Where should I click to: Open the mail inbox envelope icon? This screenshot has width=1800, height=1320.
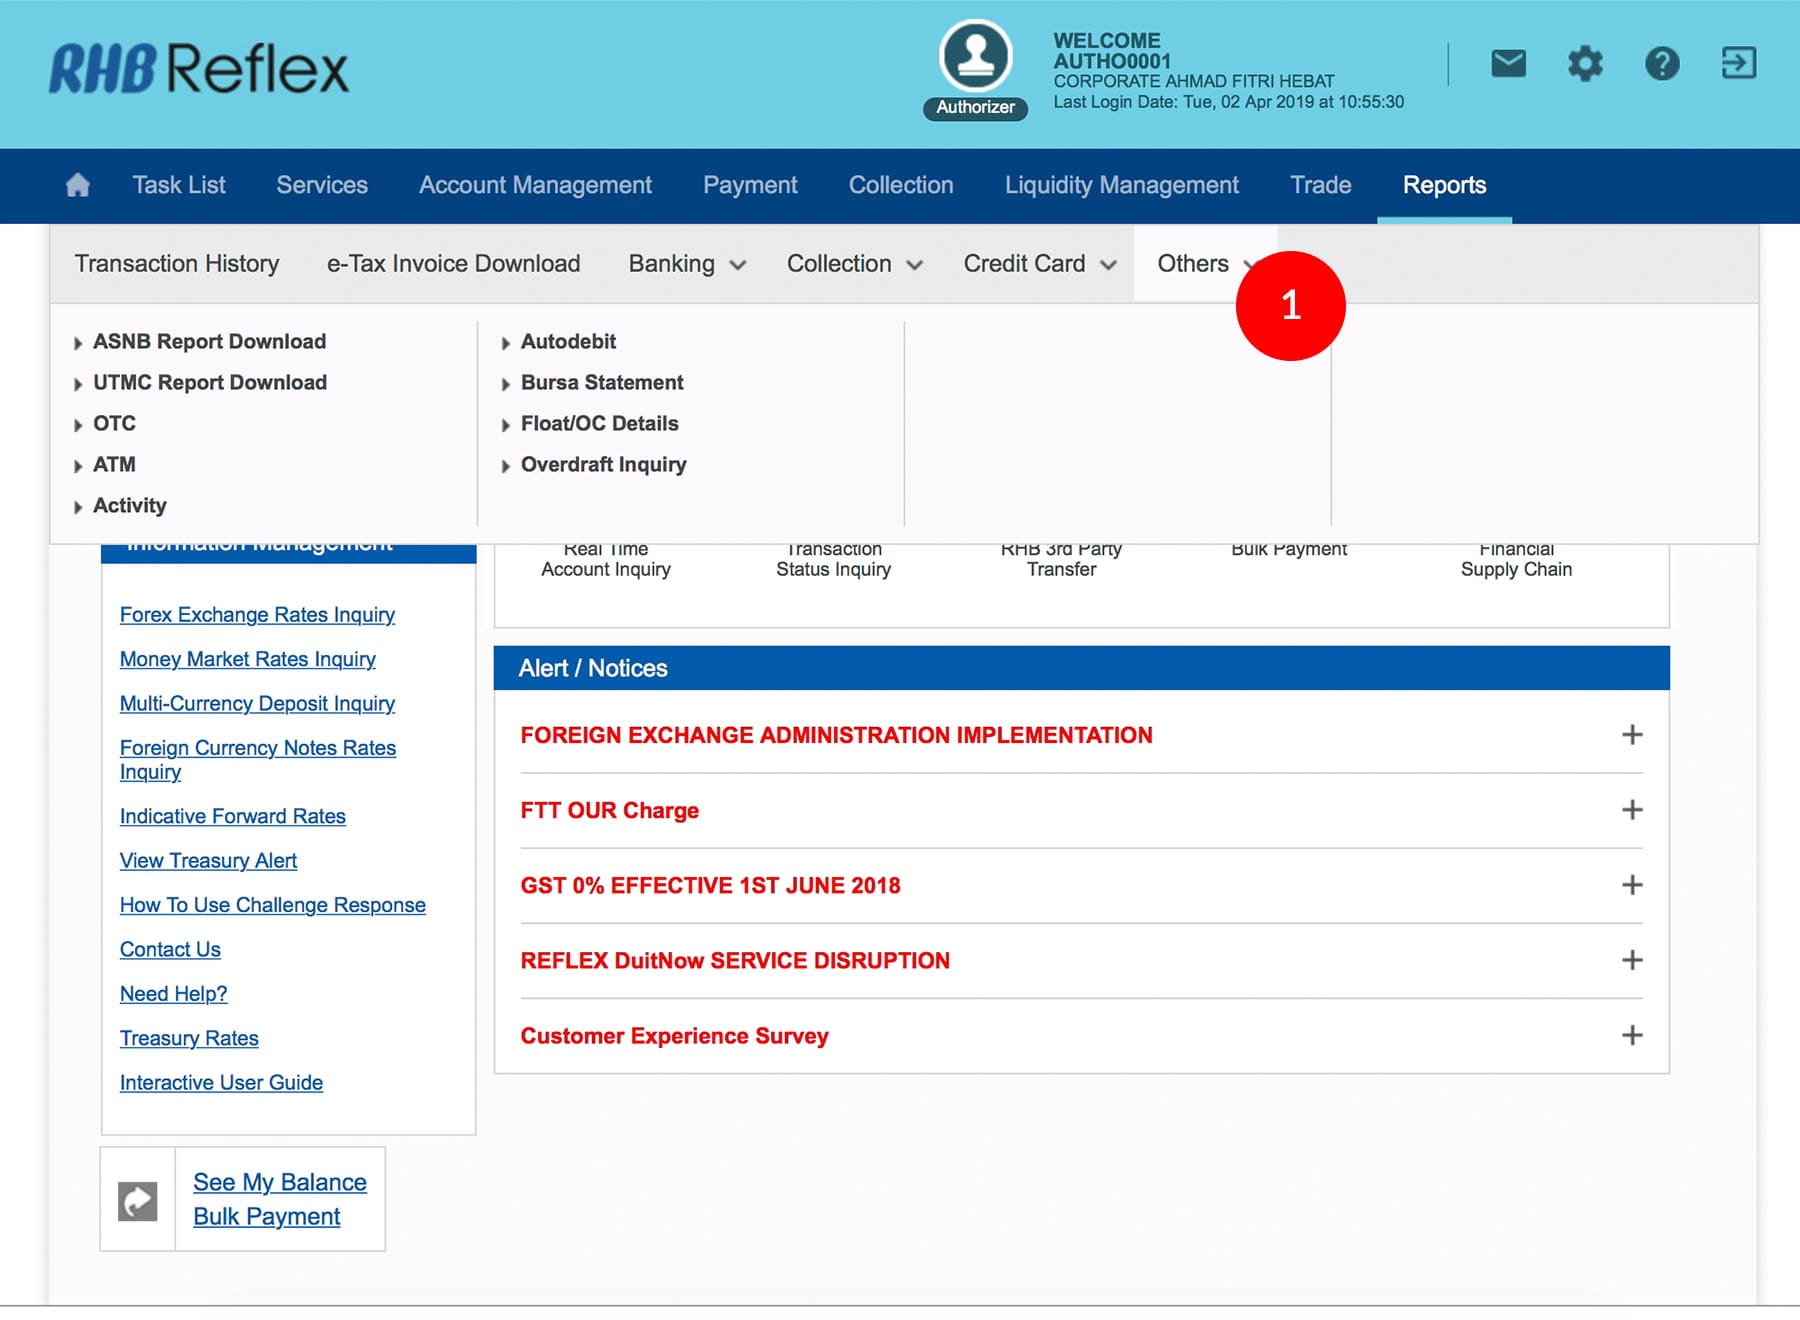coord(1508,64)
